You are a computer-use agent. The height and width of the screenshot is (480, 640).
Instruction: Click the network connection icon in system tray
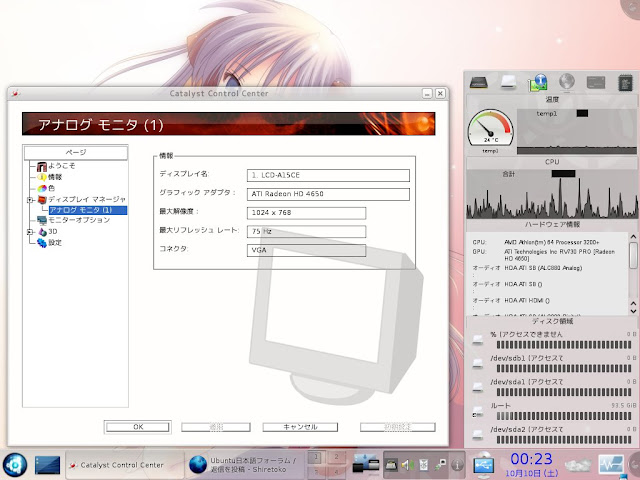click(440, 464)
